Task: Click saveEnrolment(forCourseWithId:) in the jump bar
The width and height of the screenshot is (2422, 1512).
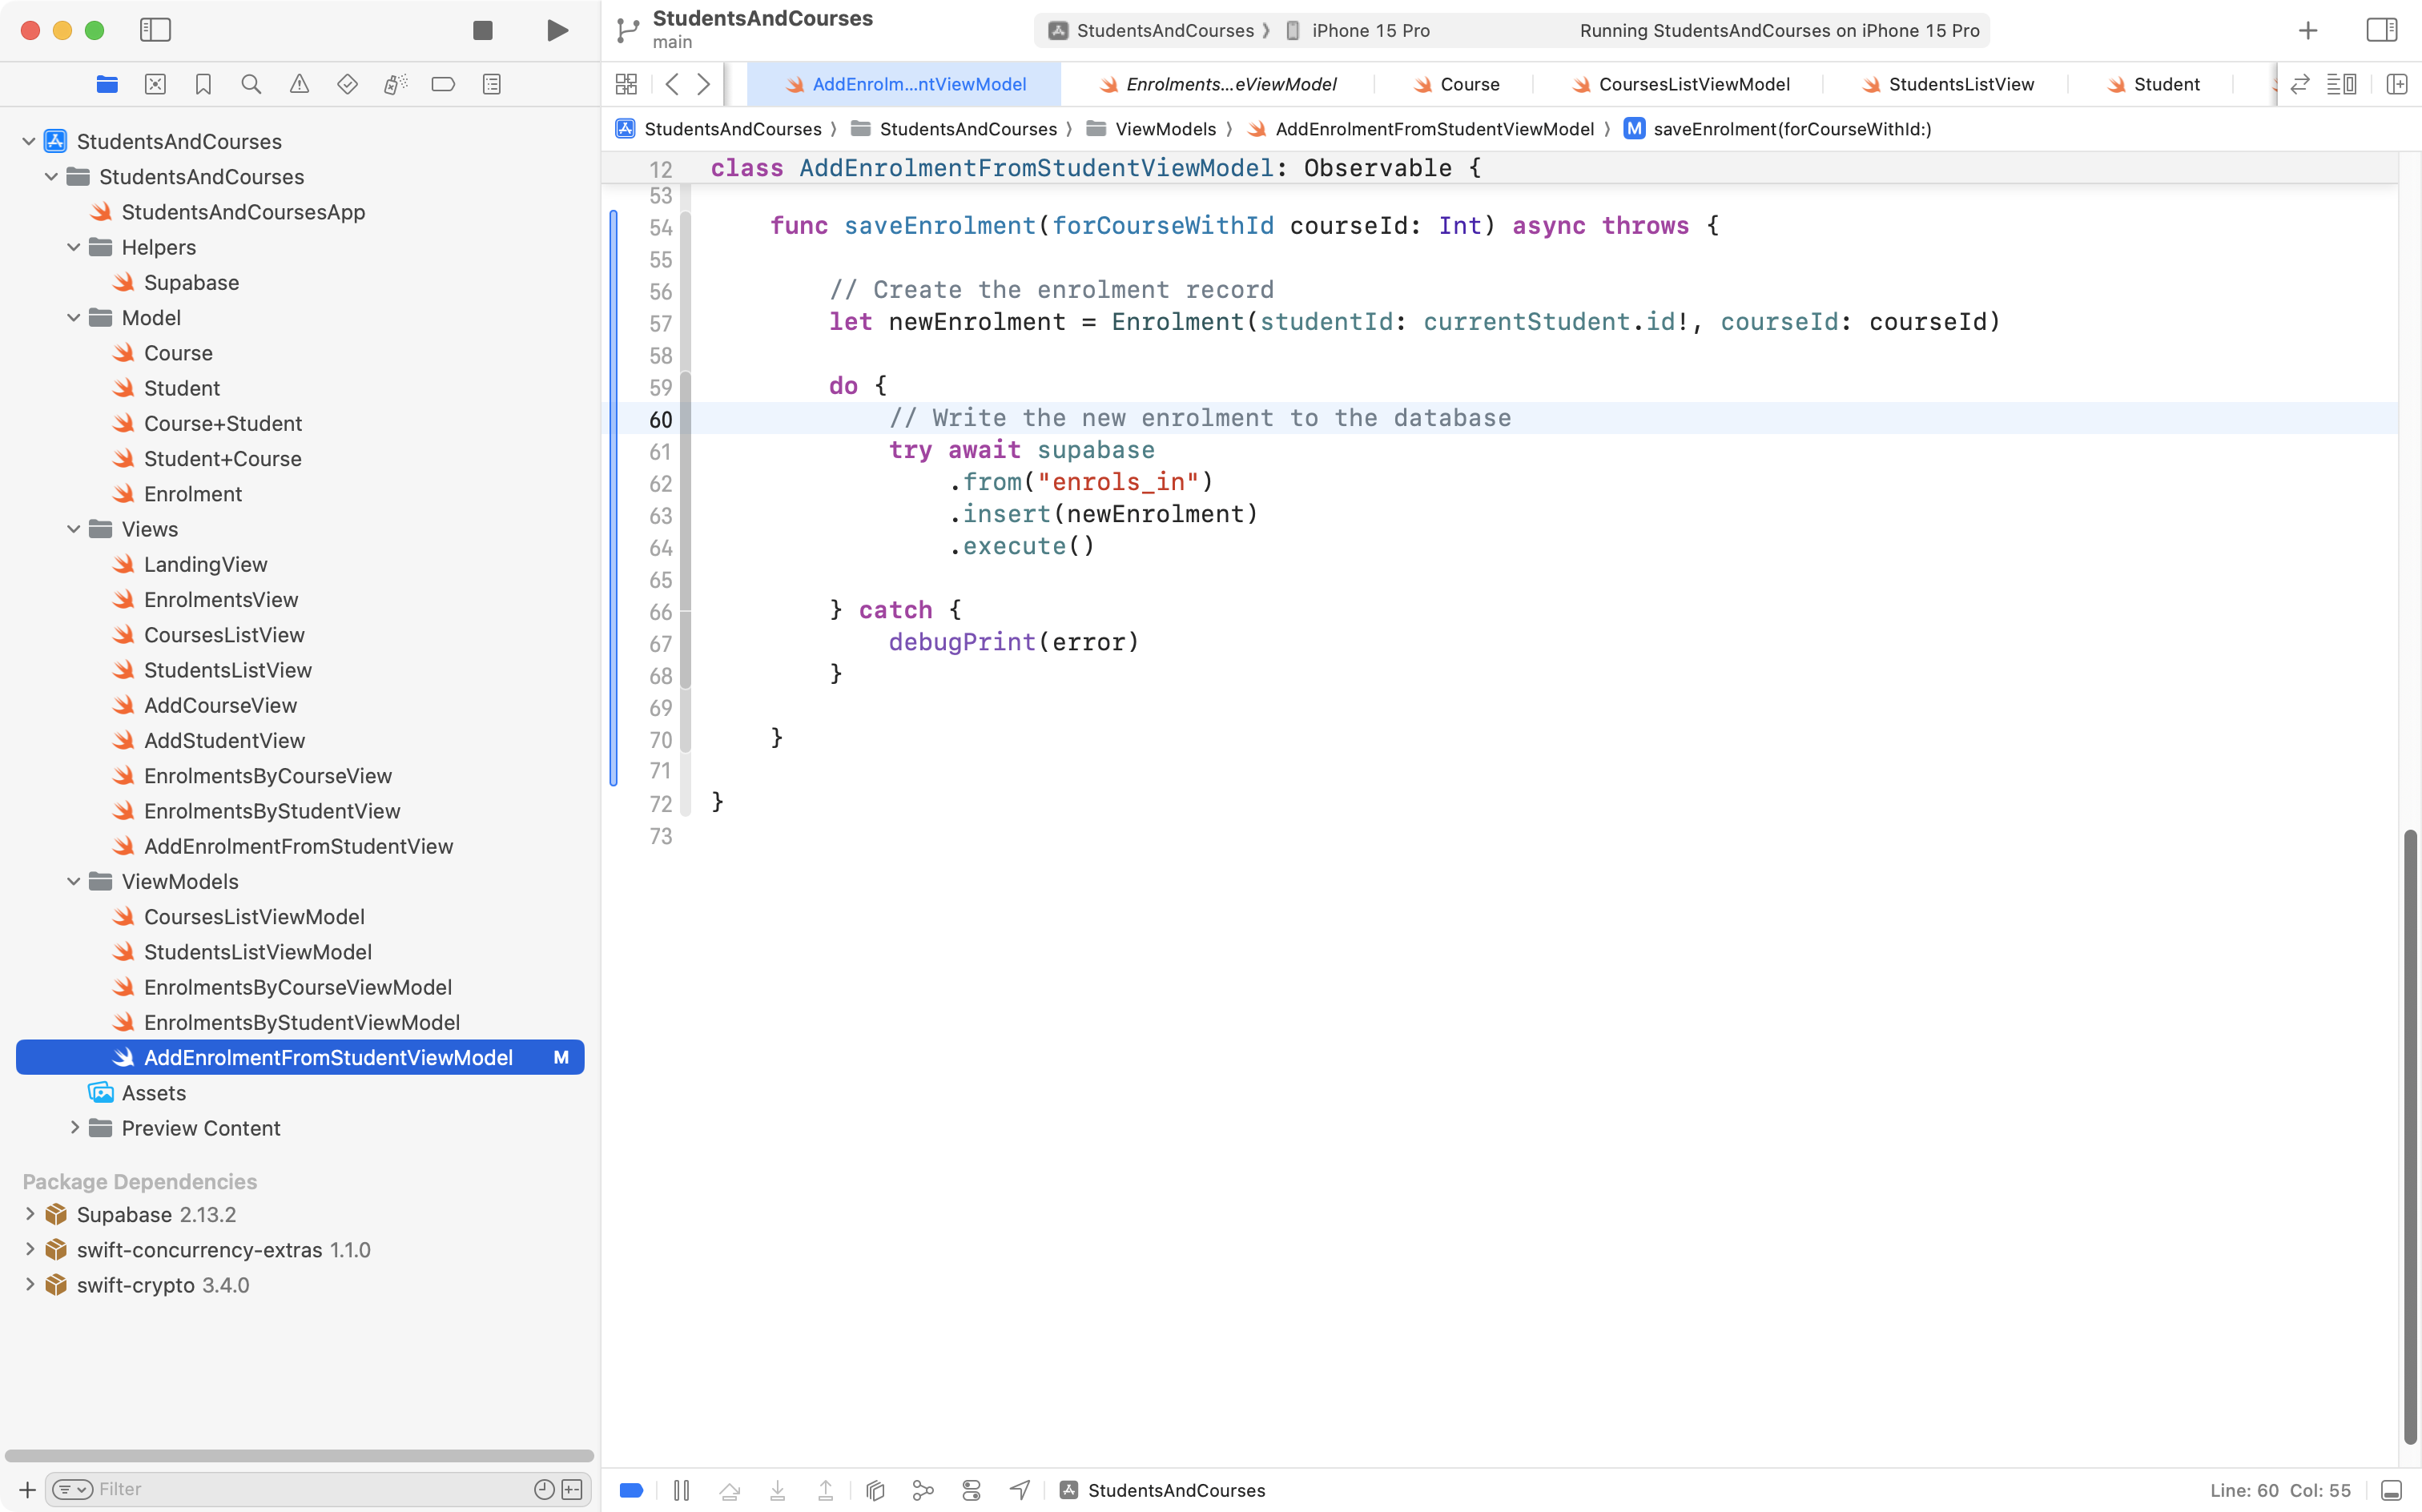Action: coord(1792,129)
